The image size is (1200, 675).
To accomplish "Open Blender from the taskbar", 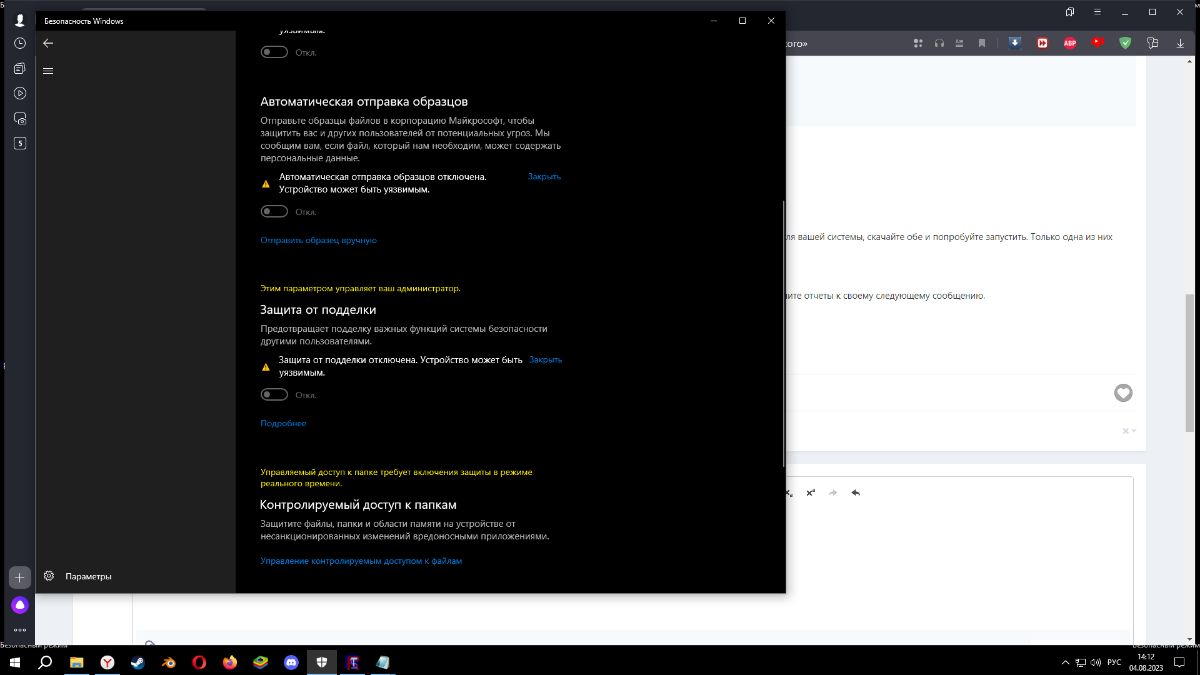I will pyautogui.click(x=168, y=662).
